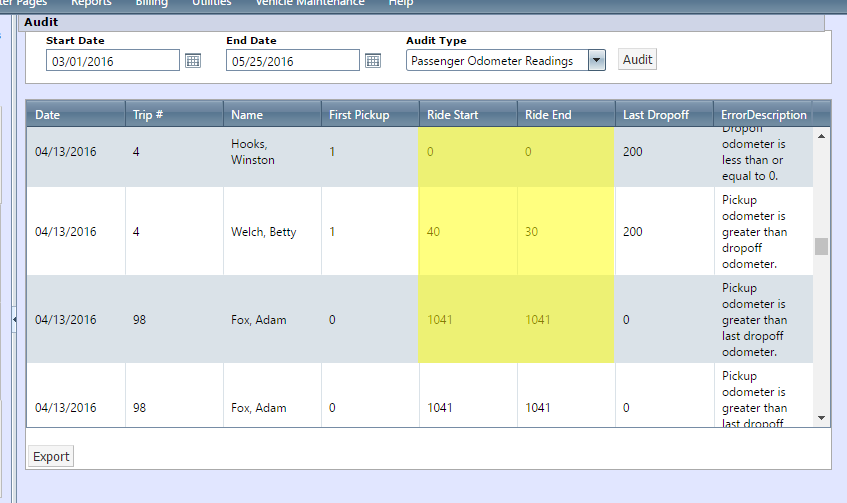Click the grid scrollbar down arrow
Screen dimensions: 847x503
click(822, 418)
